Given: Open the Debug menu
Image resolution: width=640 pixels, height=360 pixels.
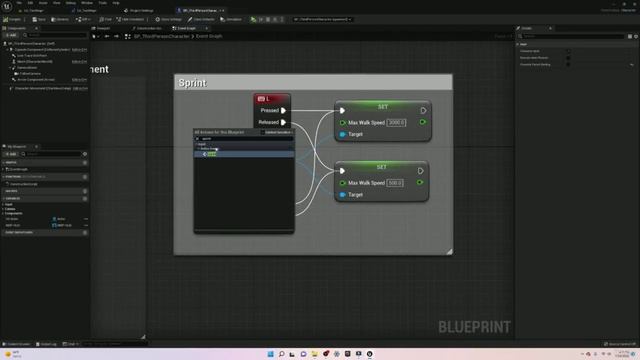Looking at the screenshot, I should pos(71,3).
